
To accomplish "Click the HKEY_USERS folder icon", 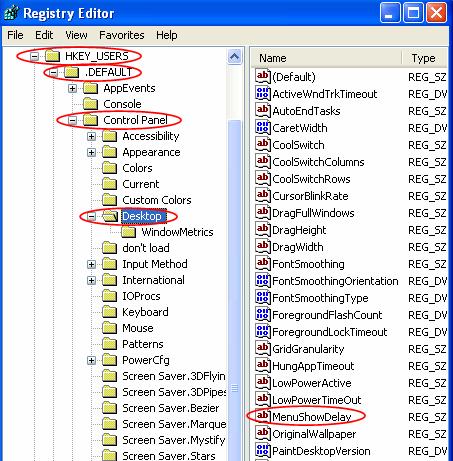I will click(x=52, y=56).
